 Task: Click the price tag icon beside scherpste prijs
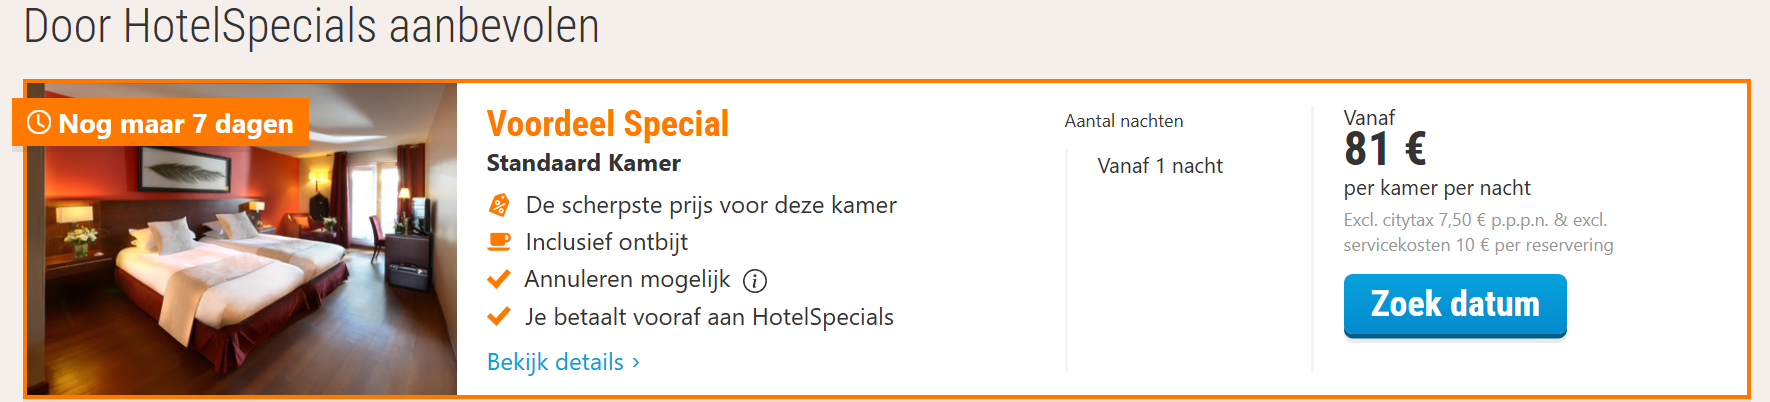(499, 205)
